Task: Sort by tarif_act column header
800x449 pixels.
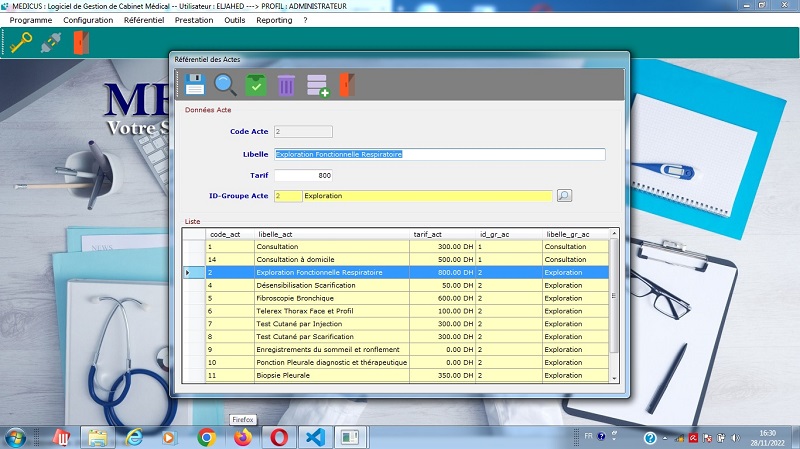Action: click(442, 234)
